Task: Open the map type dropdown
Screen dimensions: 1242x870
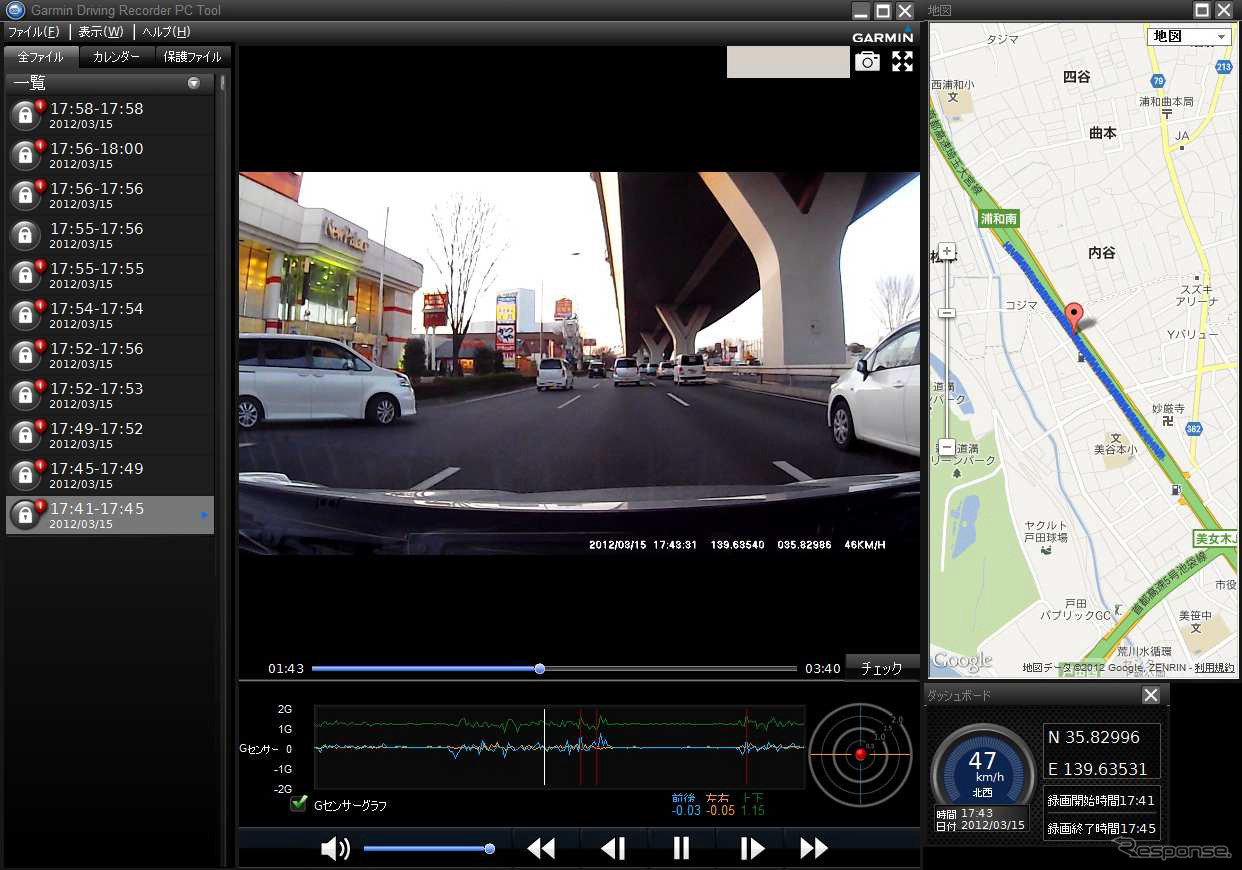Action: pyautogui.click(x=1188, y=37)
